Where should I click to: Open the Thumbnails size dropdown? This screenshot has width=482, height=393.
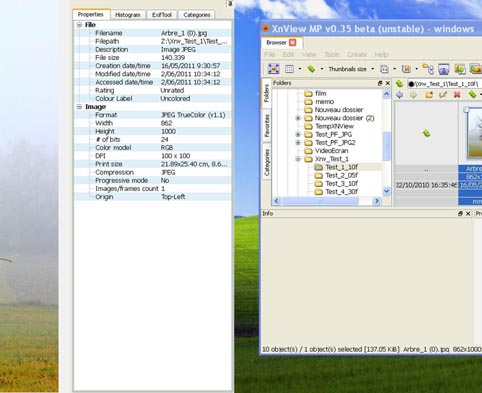pos(373,69)
